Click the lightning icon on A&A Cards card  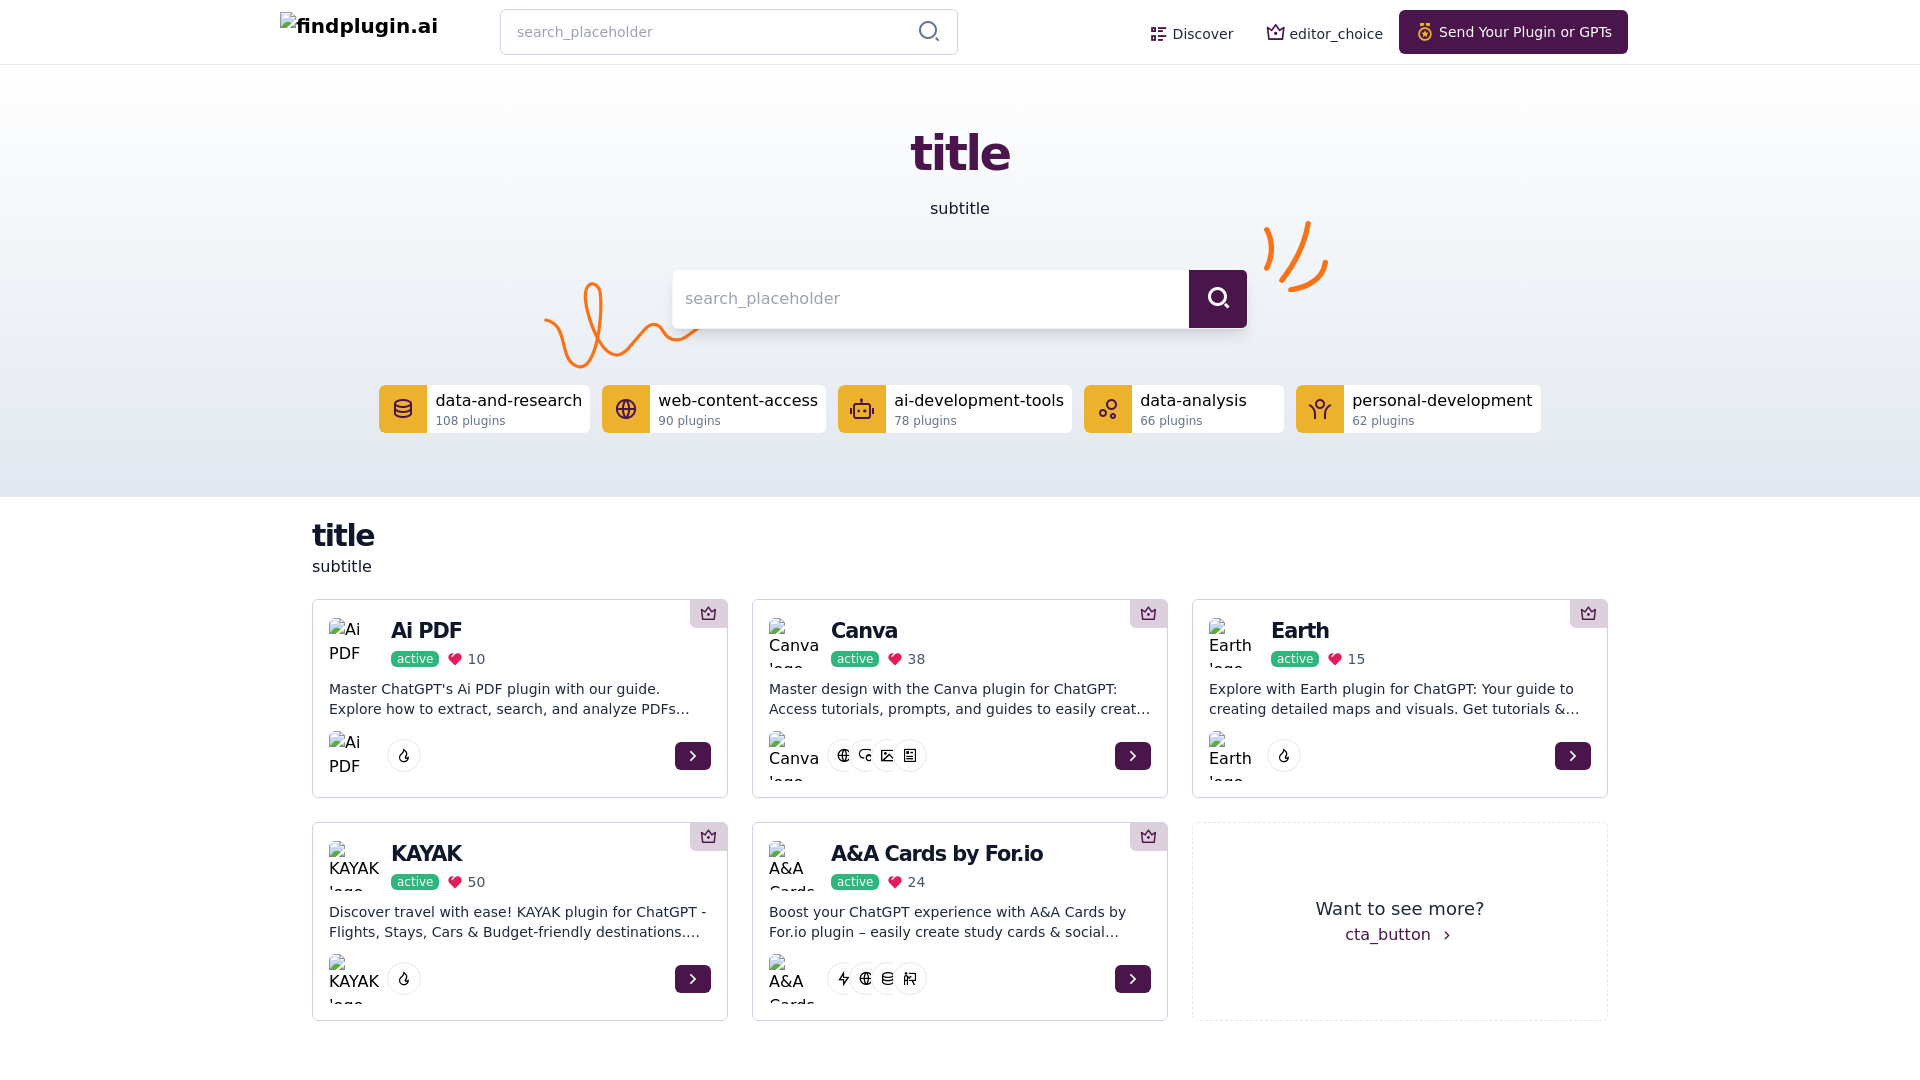843,979
